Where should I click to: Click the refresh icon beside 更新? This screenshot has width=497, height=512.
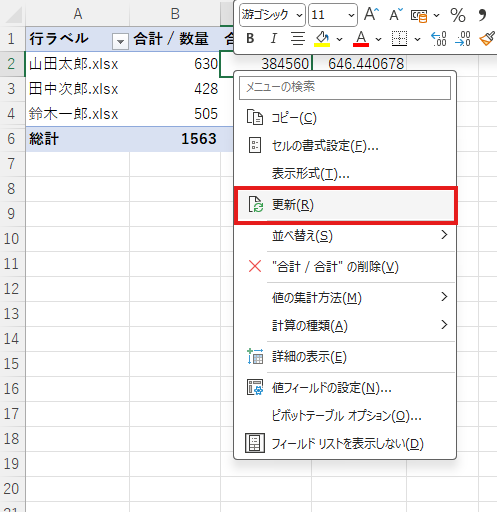coord(256,205)
